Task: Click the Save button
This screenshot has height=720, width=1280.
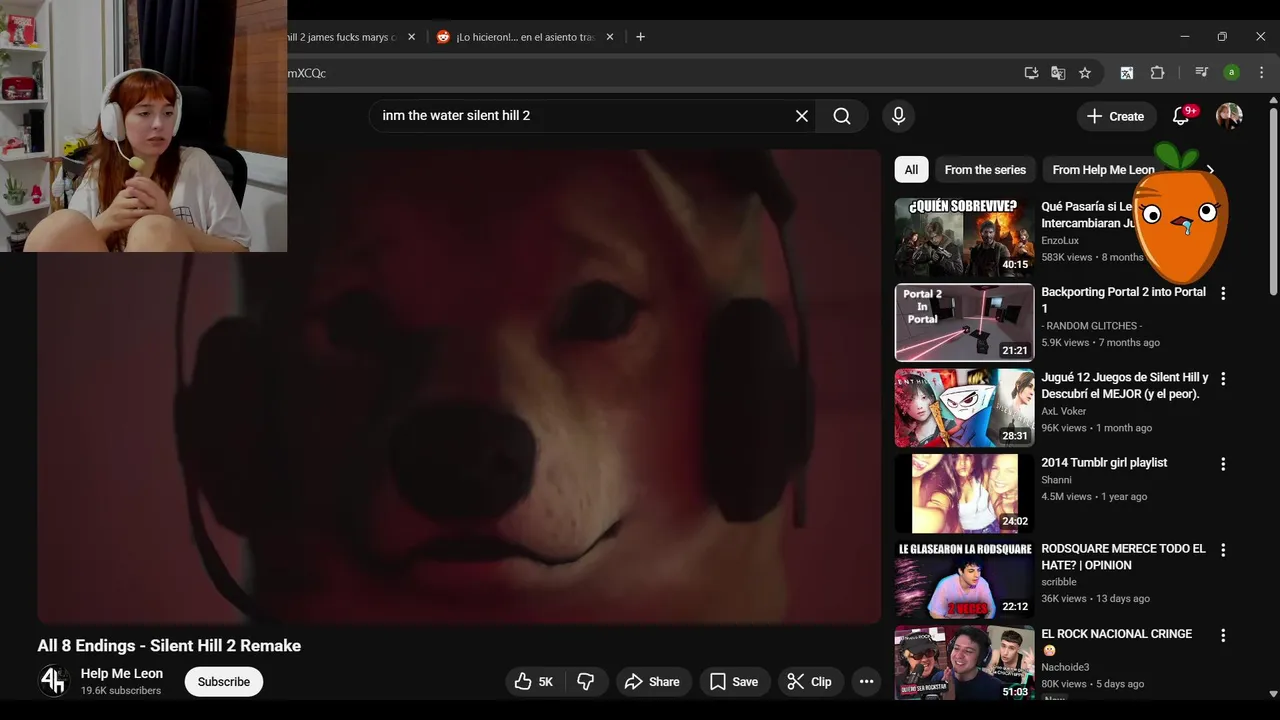Action: click(735, 682)
